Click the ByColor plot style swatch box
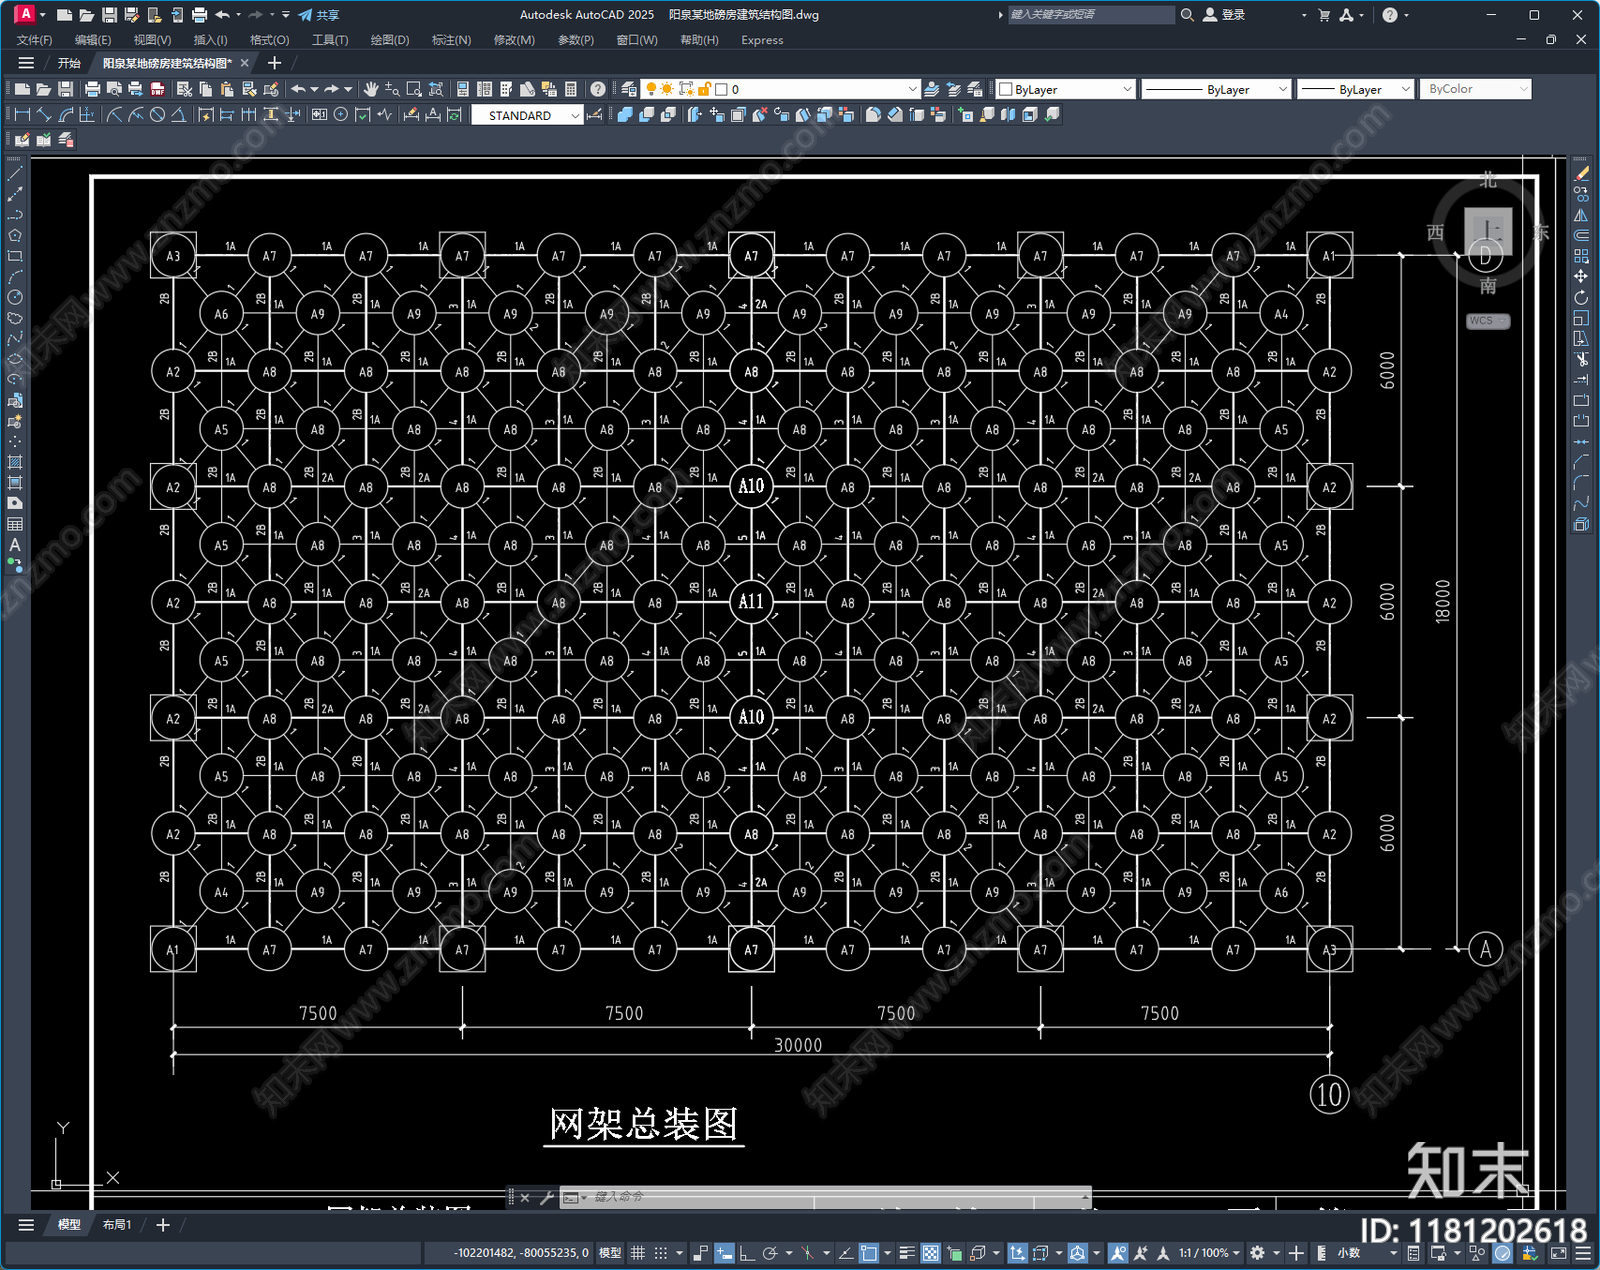The image size is (1600, 1270). [1476, 89]
